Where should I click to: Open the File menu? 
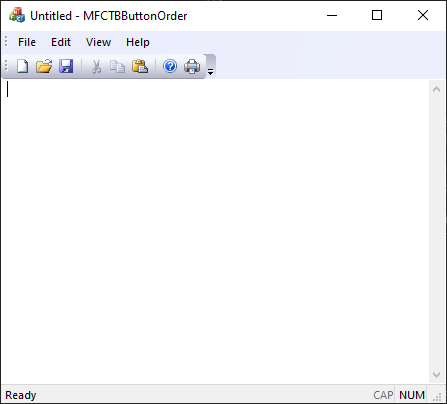click(x=27, y=42)
